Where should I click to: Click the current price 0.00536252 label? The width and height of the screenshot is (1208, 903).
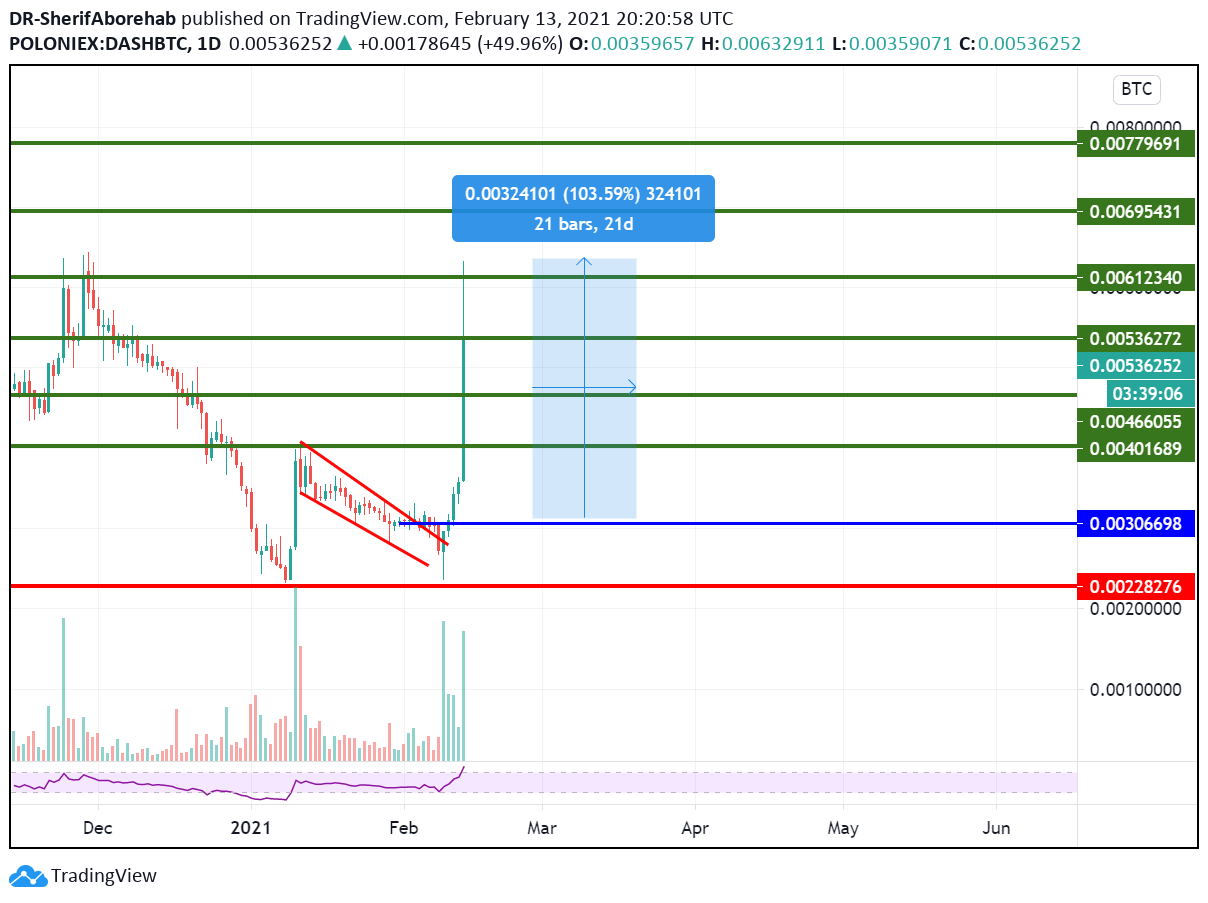coord(1136,366)
